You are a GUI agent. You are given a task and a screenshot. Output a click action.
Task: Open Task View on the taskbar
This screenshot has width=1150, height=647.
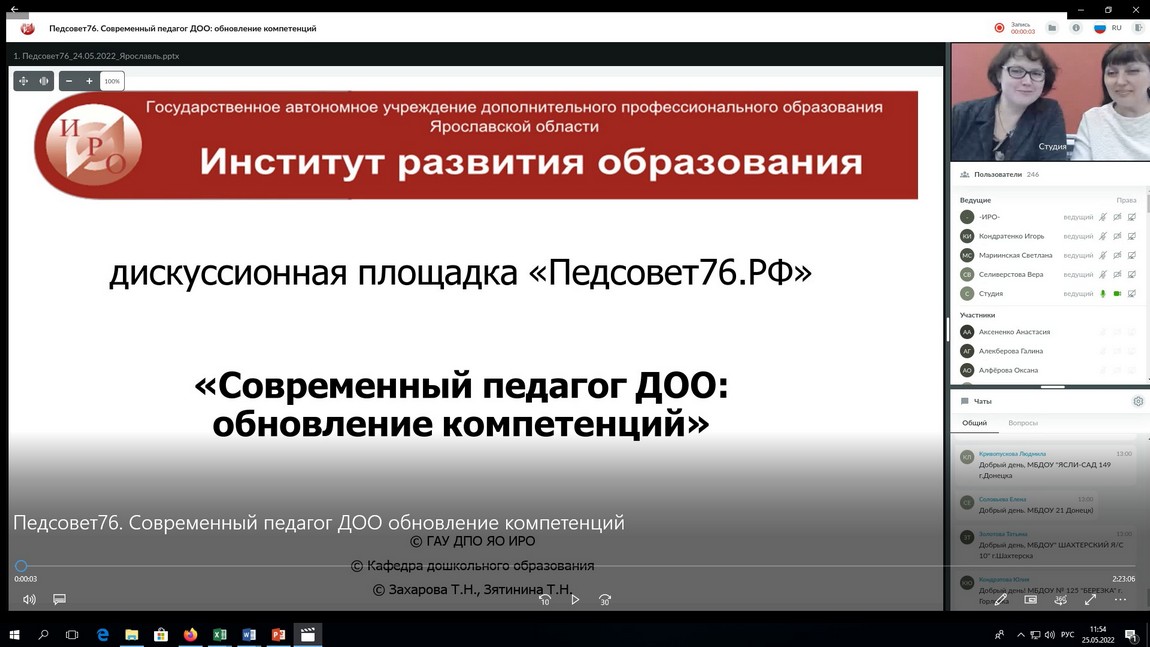[x=72, y=635]
